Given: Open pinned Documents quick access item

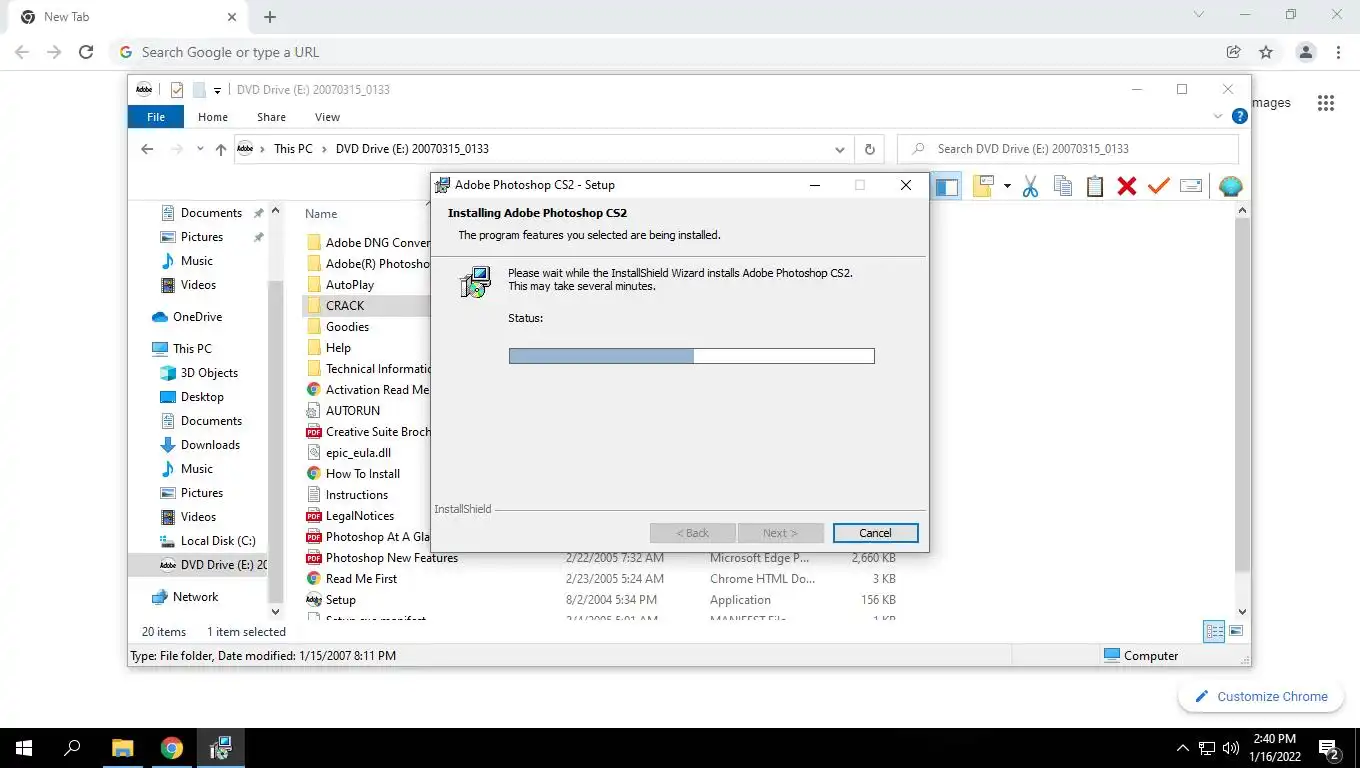Looking at the screenshot, I should click(211, 213).
